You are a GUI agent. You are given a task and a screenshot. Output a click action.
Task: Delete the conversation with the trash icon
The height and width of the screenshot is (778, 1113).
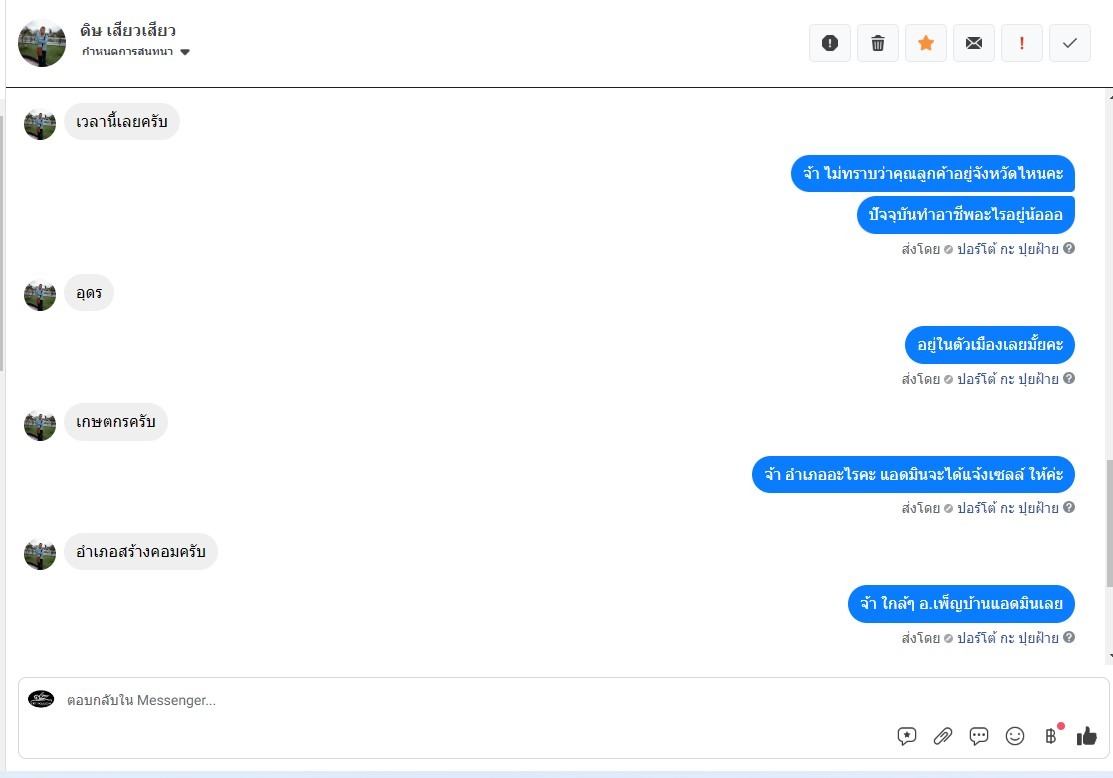pyautogui.click(x=878, y=43)
